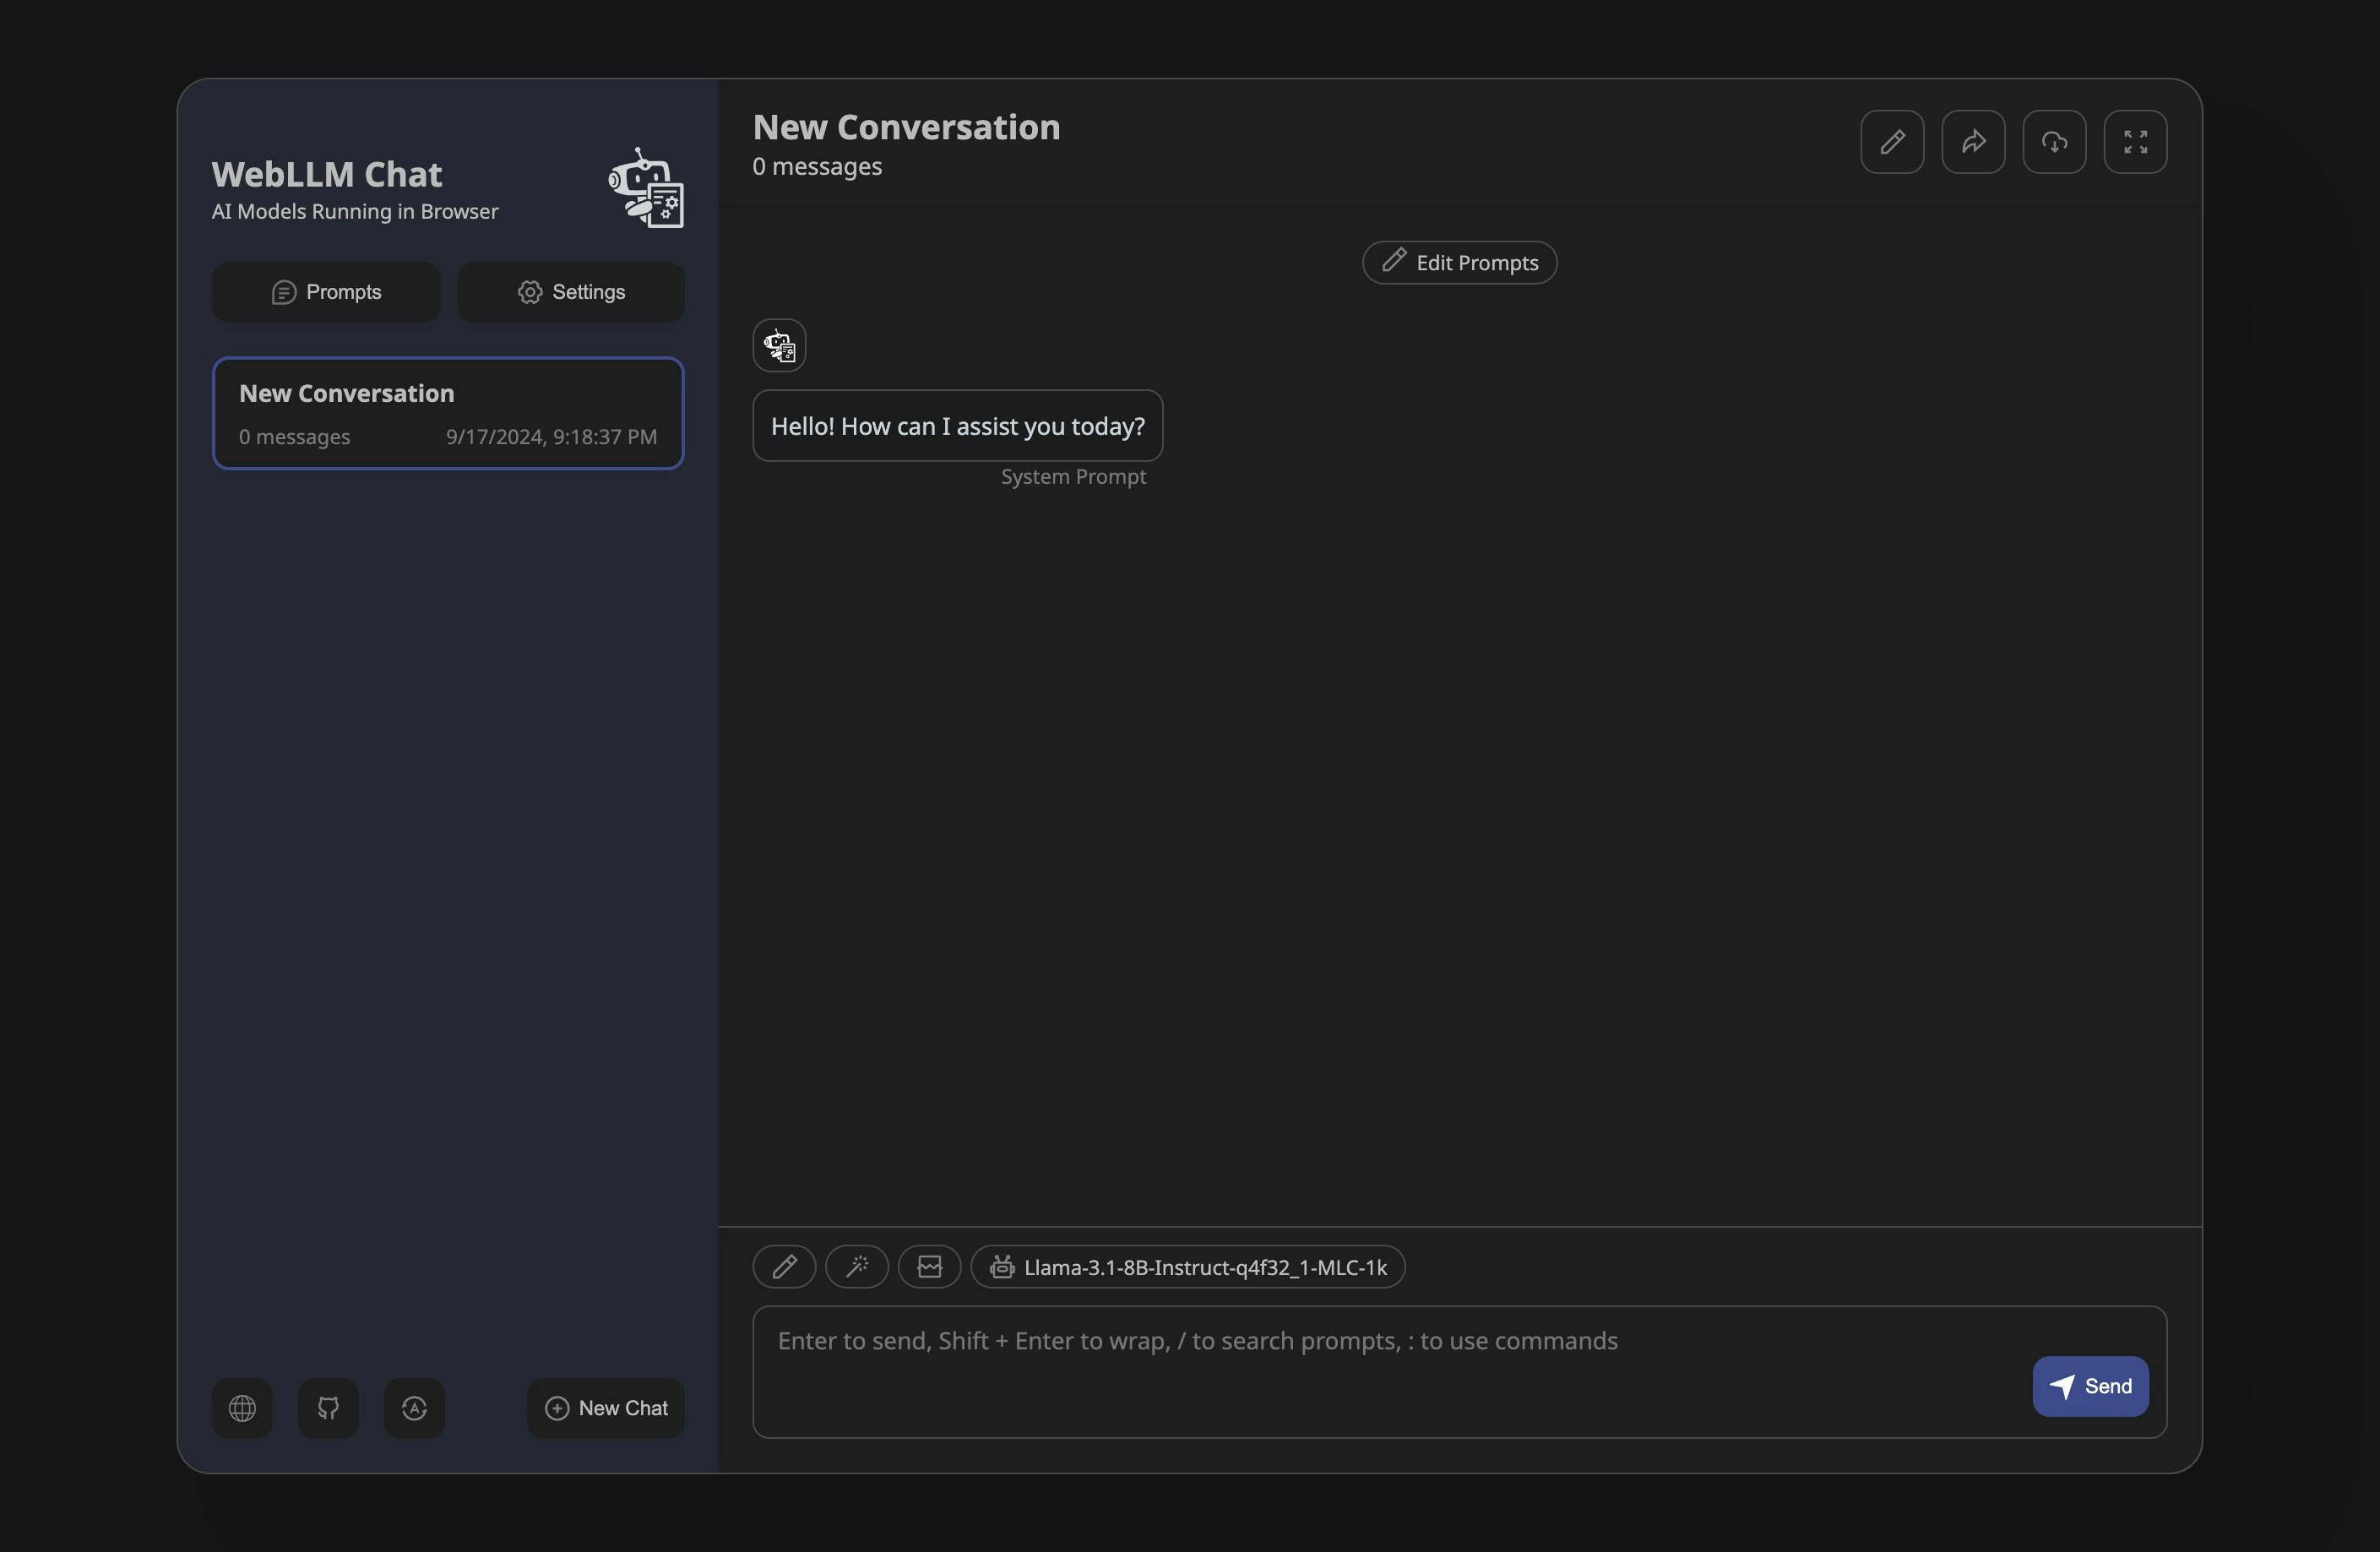The height and width of the screenshot is (1552, 2380).
Task: Click the Edit Prompts button
Action: (x=1459, y=263)
